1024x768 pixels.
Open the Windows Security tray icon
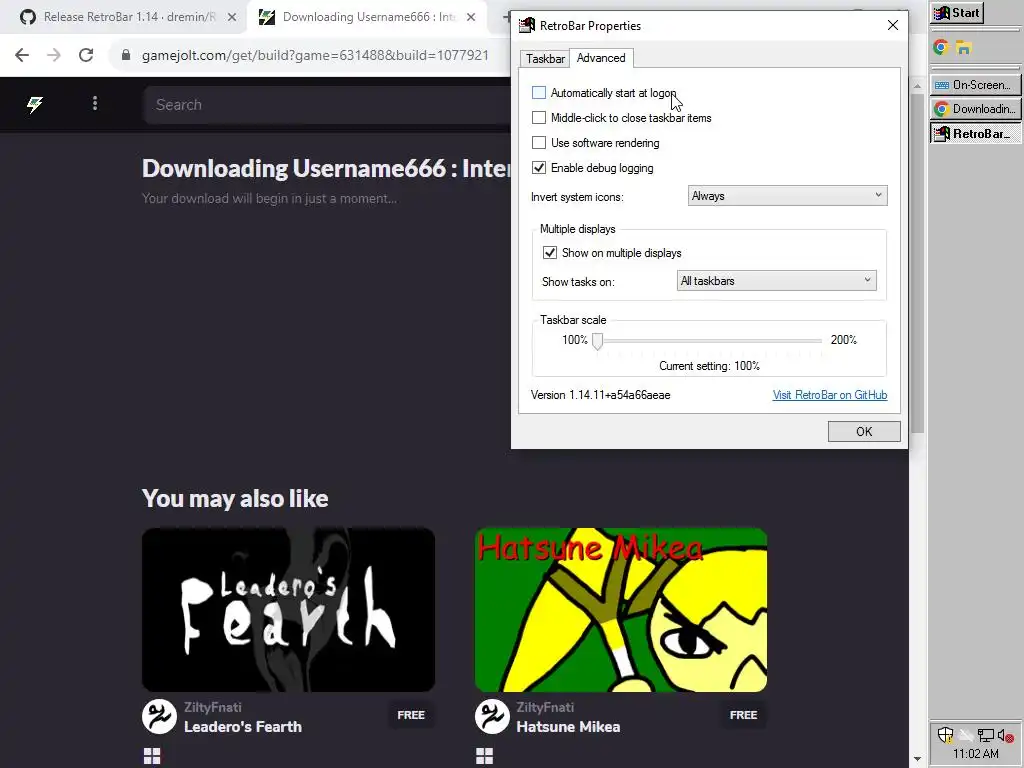point(945,735)
